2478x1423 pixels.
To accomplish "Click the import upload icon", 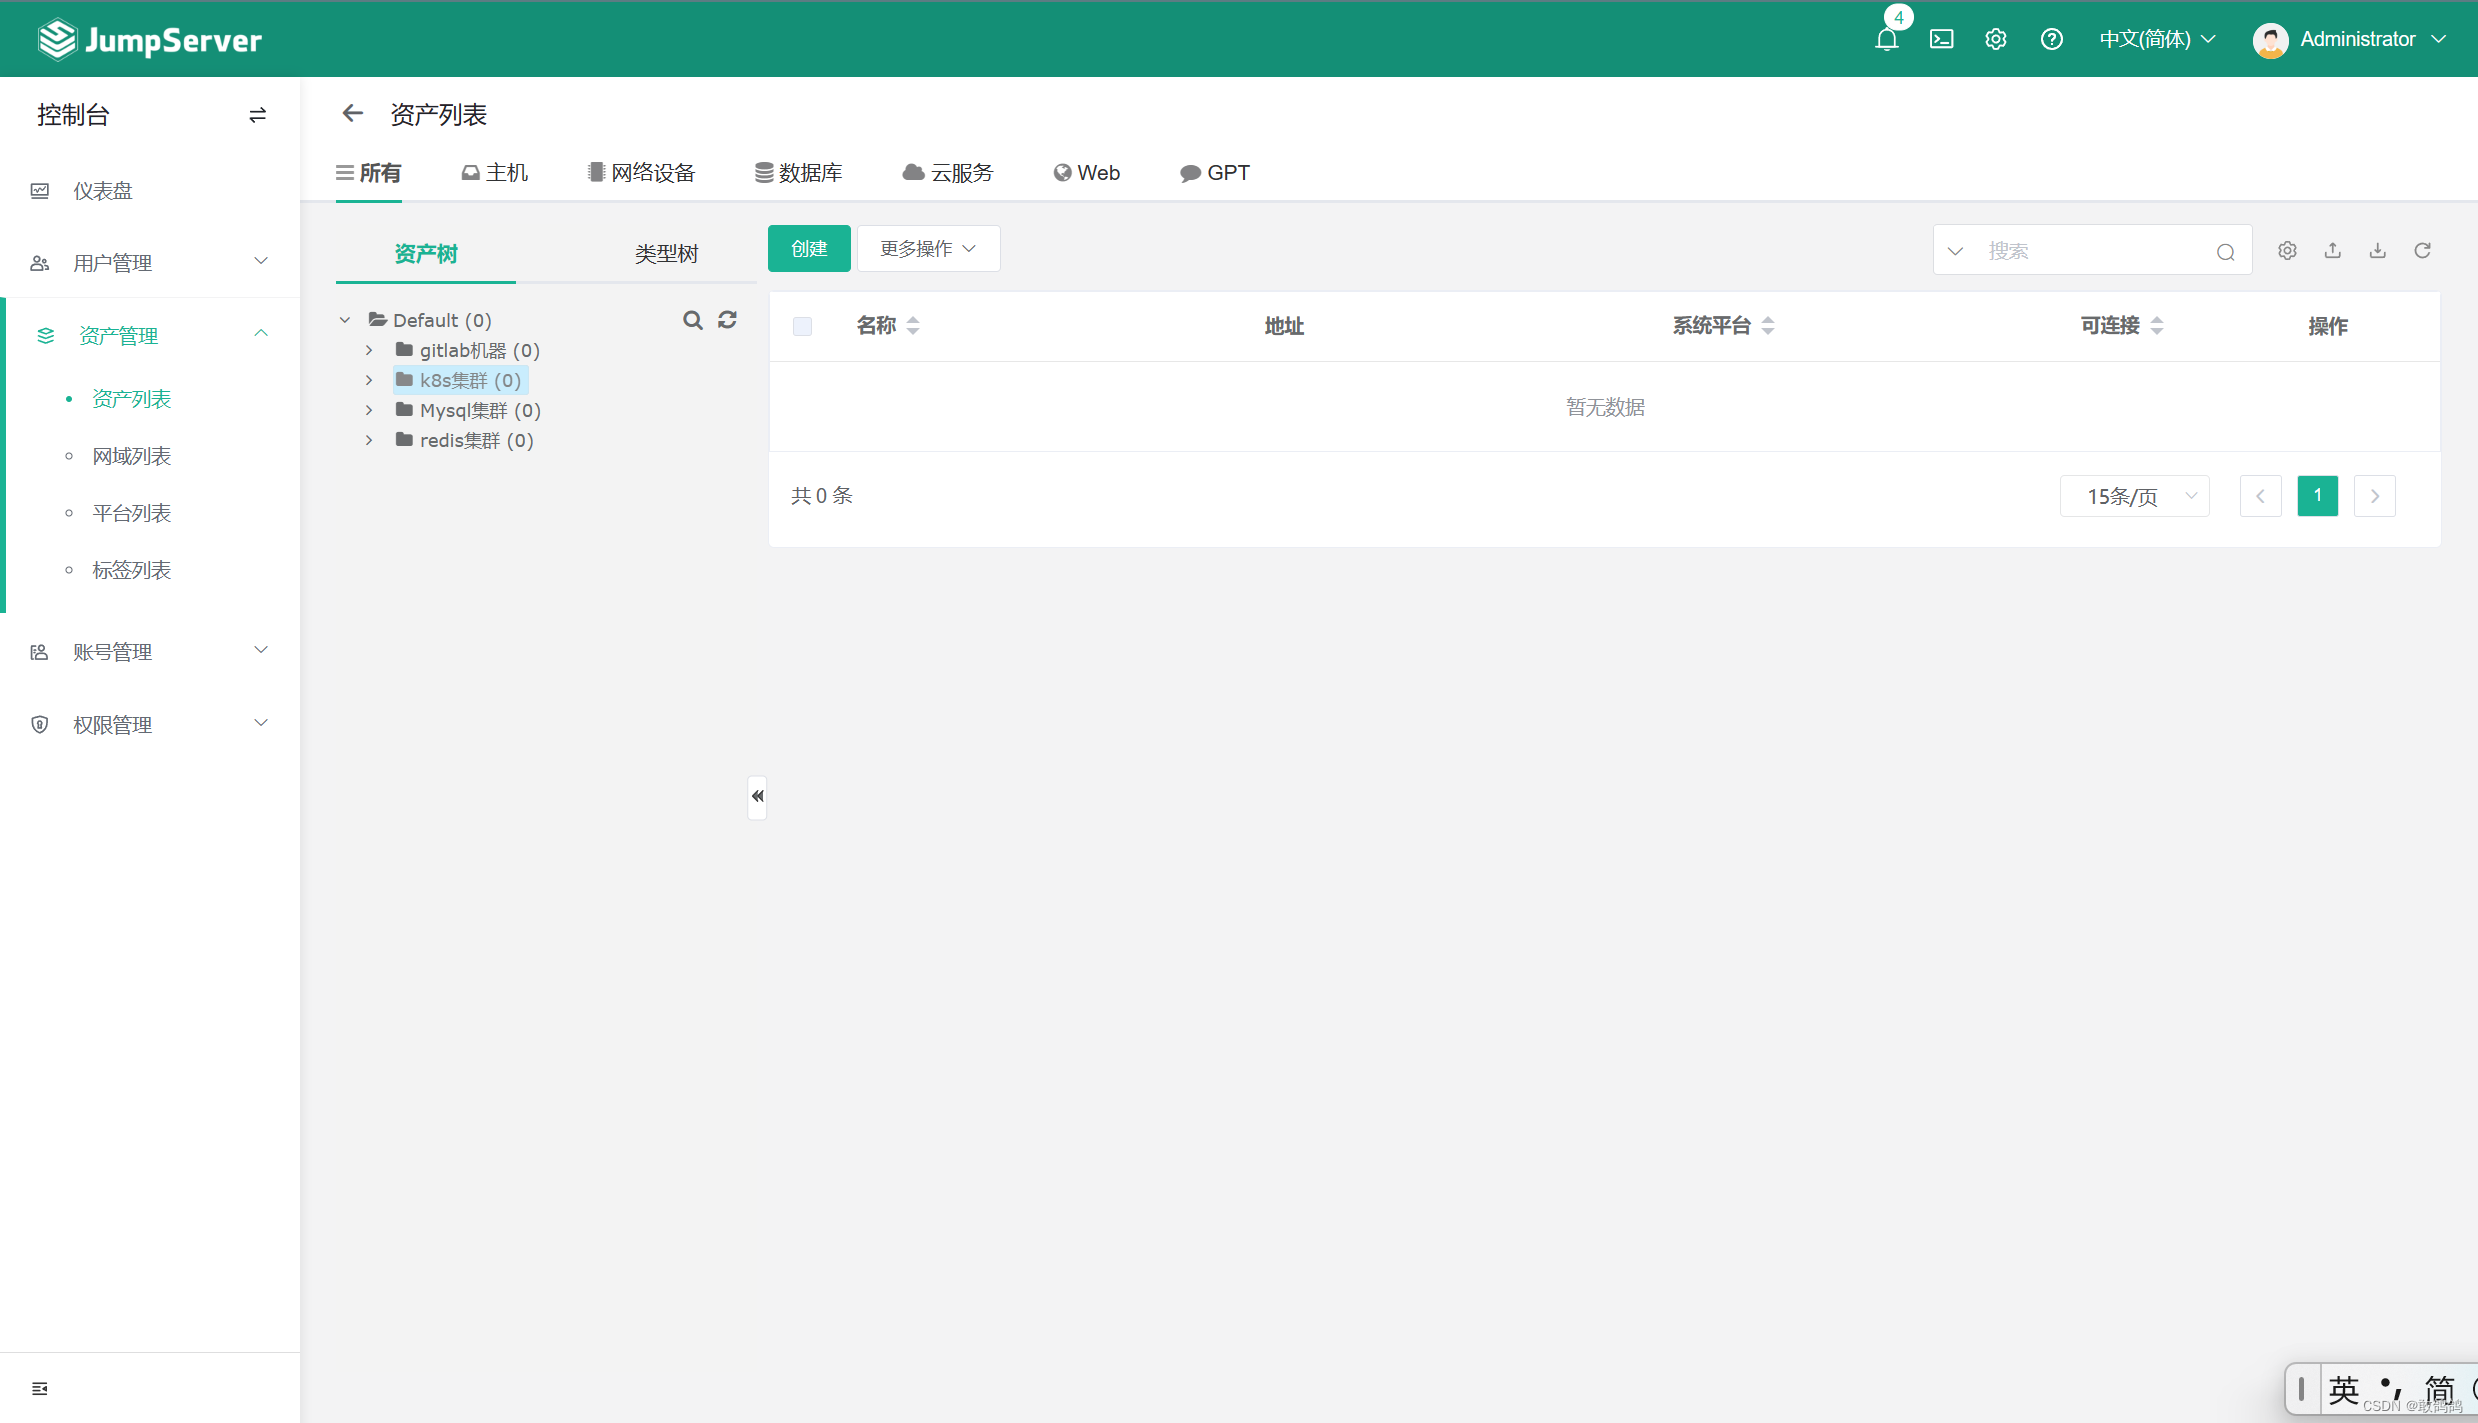I will (2332, 250).
